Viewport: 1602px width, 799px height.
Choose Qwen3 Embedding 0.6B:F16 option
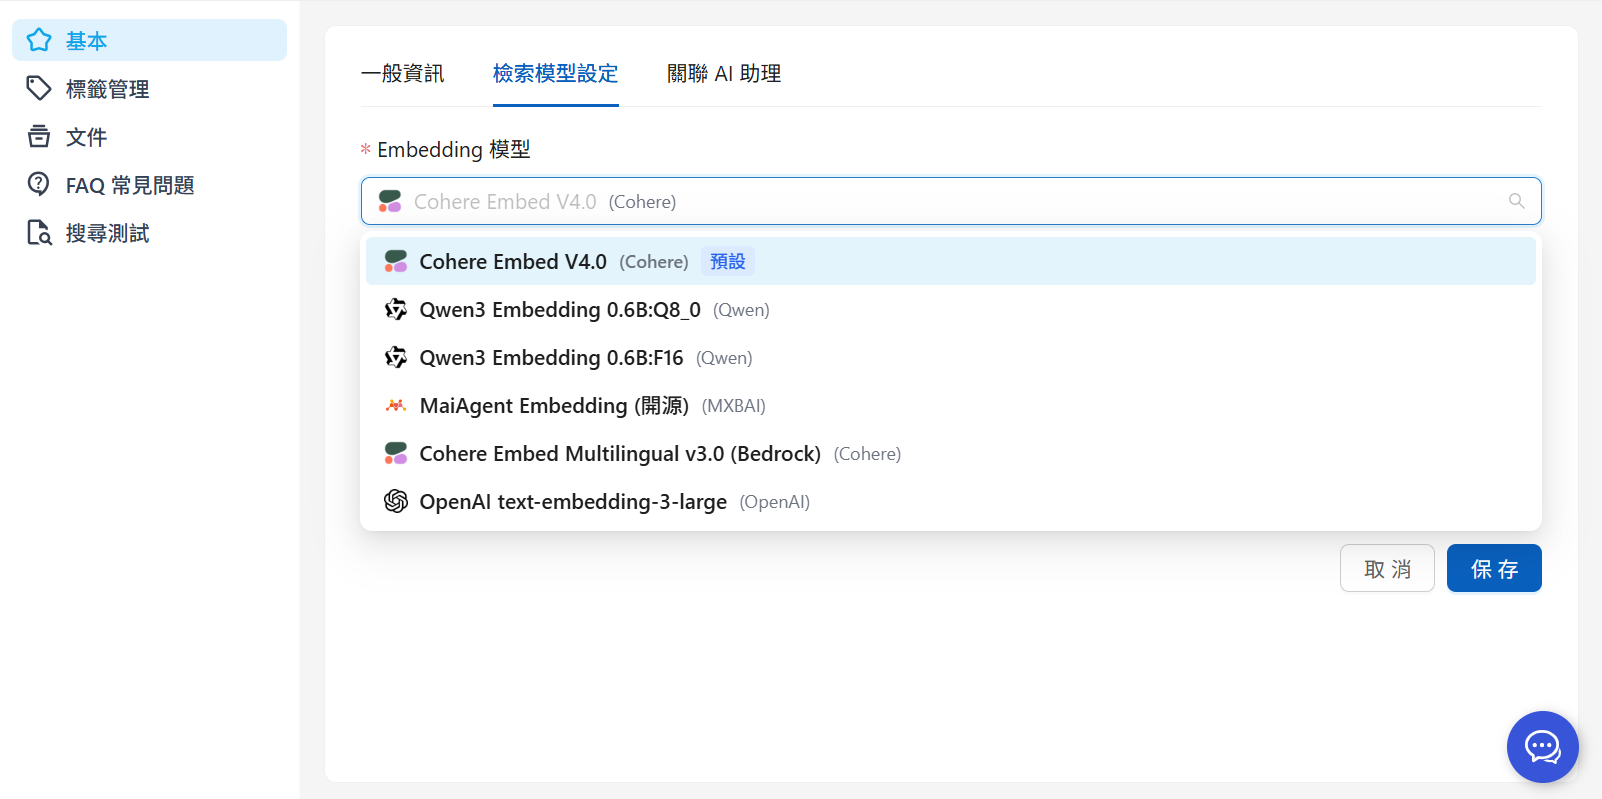click(551, 358)
